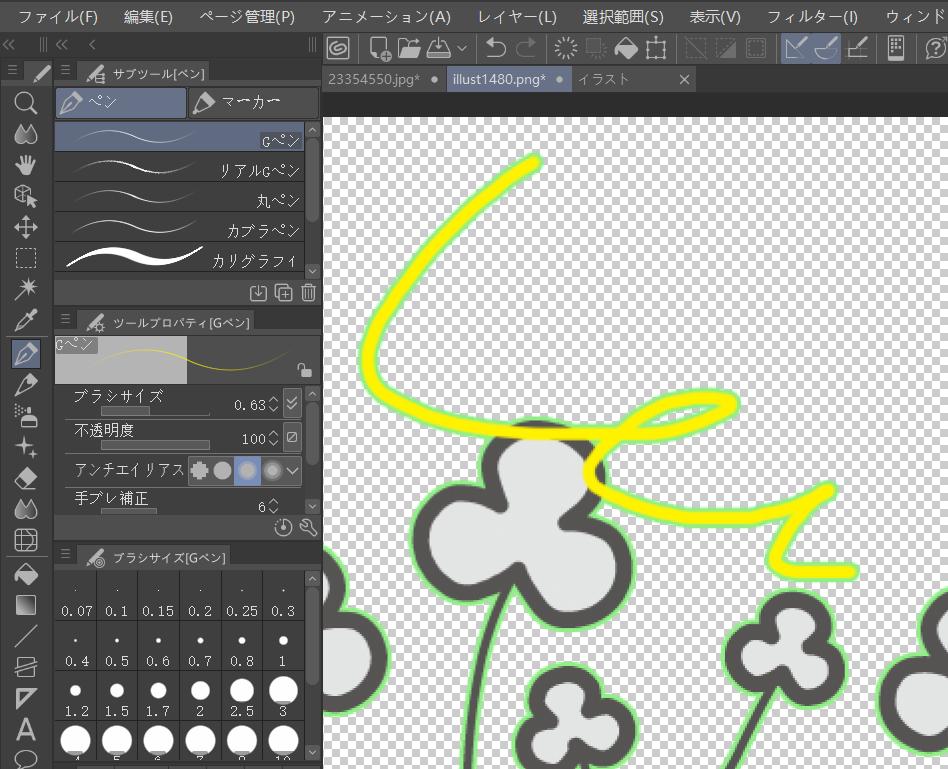Set anti-aliasing to weak
Screen dimensions: 948x769
pyautogui.click(x=222, y=470)
